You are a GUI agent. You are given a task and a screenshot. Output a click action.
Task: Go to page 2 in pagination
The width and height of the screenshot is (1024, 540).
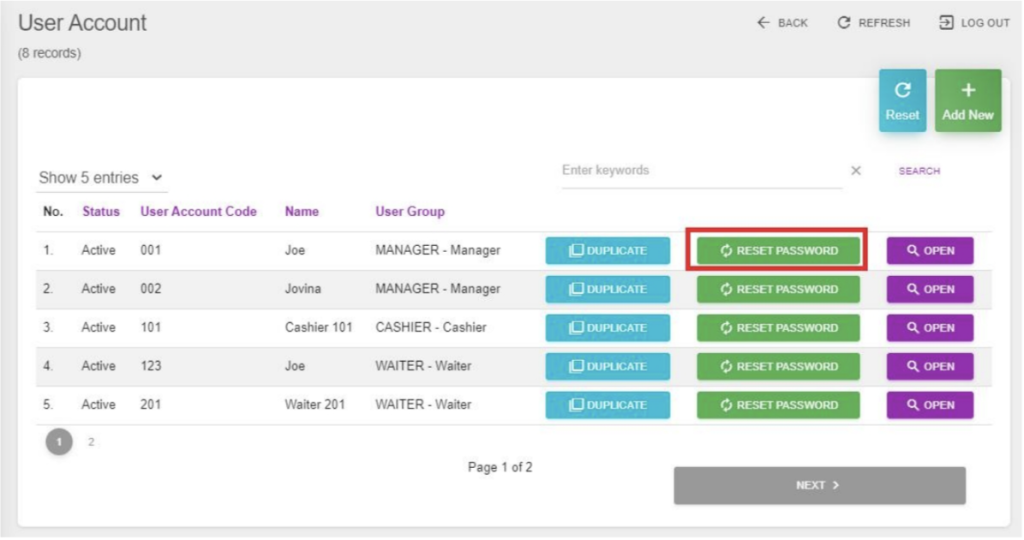[91, 442]
